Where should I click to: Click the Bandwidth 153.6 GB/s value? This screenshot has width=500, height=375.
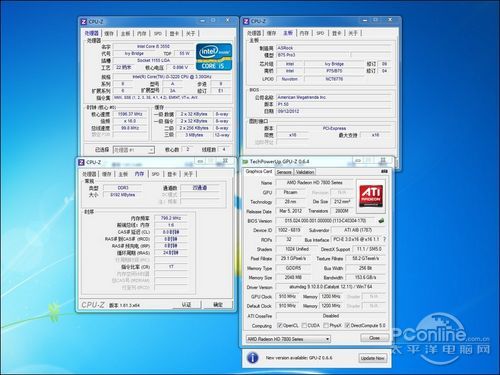point(366,277)
